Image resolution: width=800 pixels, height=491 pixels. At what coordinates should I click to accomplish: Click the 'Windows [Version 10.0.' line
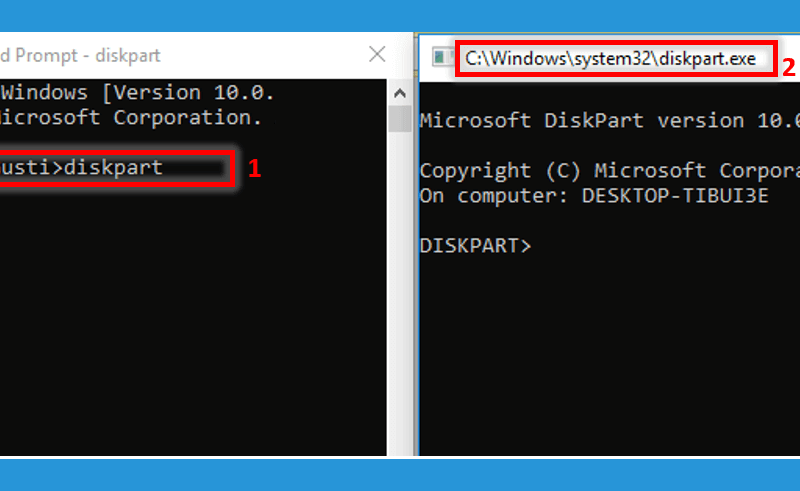[138, 93]
